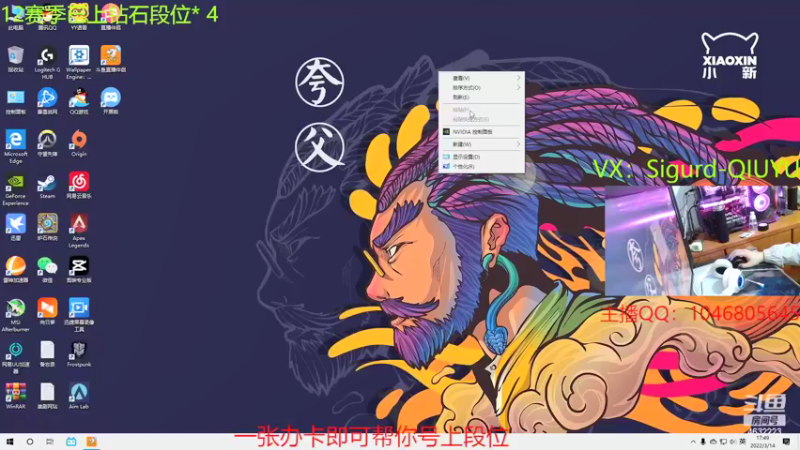The height and width of the screenshot is (450, 800).
Task: Choose 刷新(E) refresh in context menu
Action: [482, 97]
